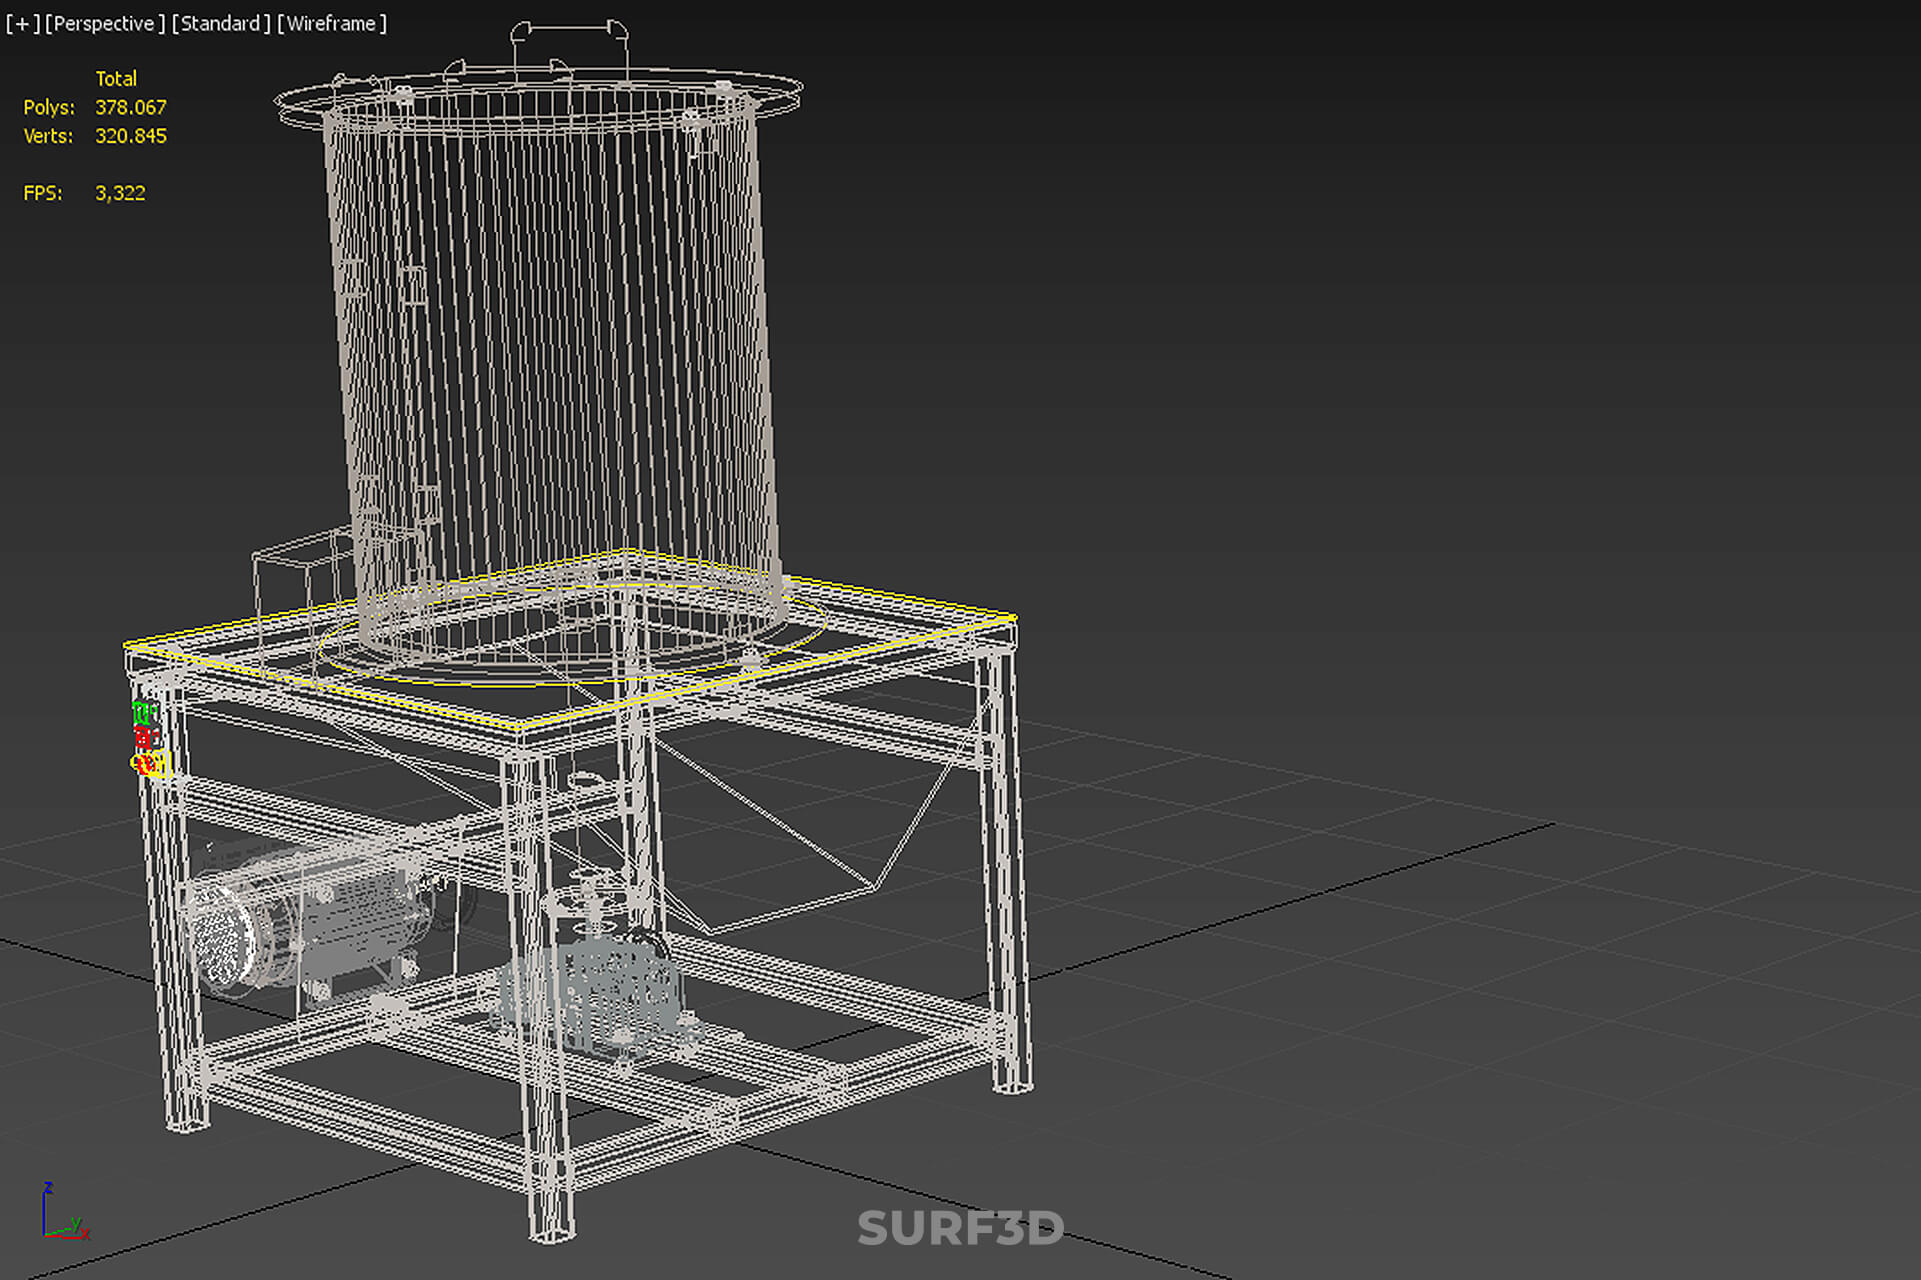
Task: Click the Polys count value 378.067
Action: coord(131,107)
